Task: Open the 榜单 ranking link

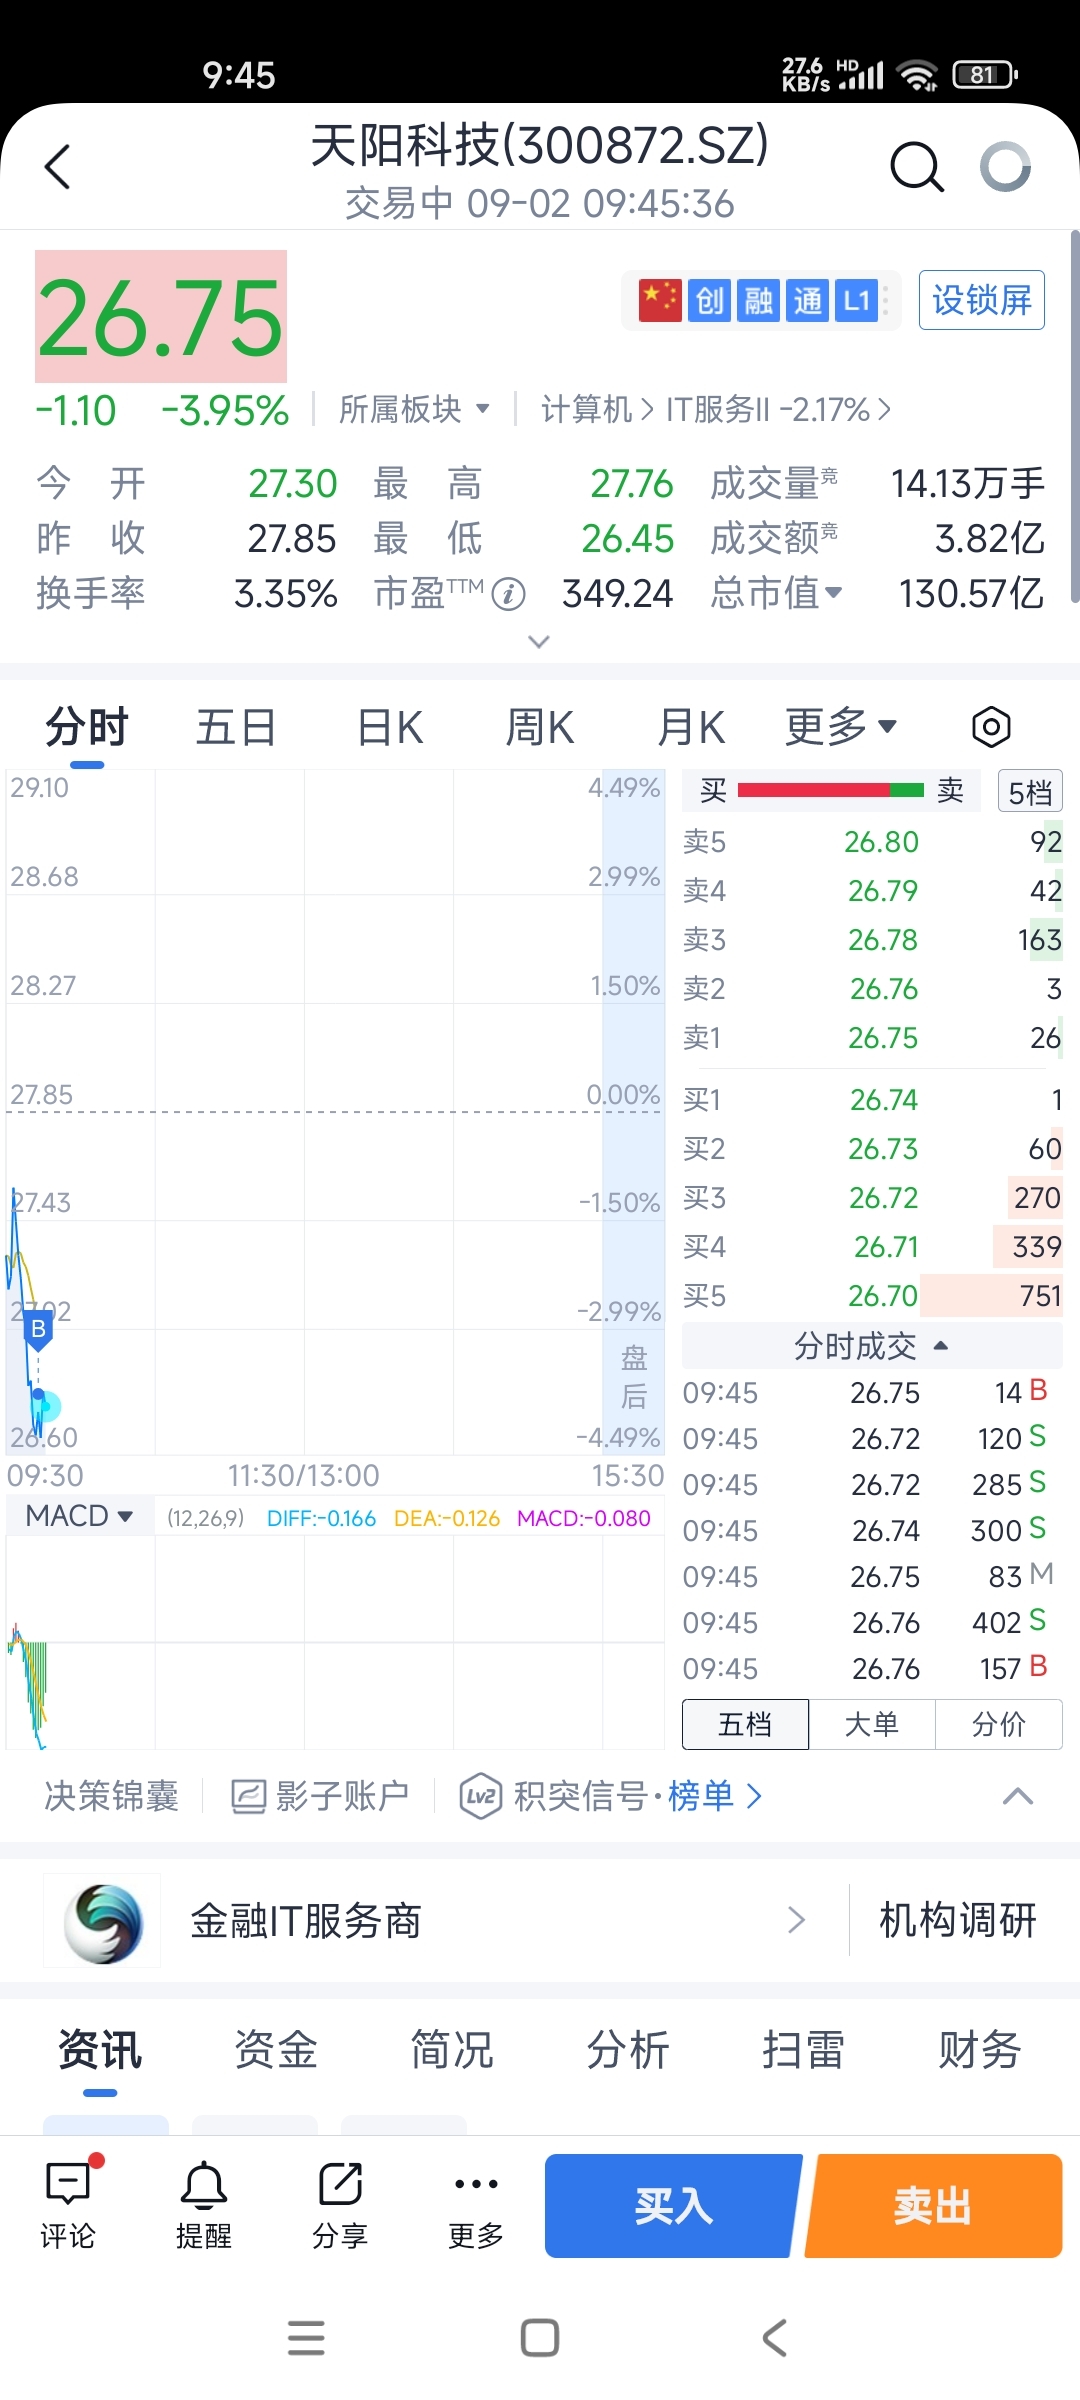Action: click(714, 1797)
